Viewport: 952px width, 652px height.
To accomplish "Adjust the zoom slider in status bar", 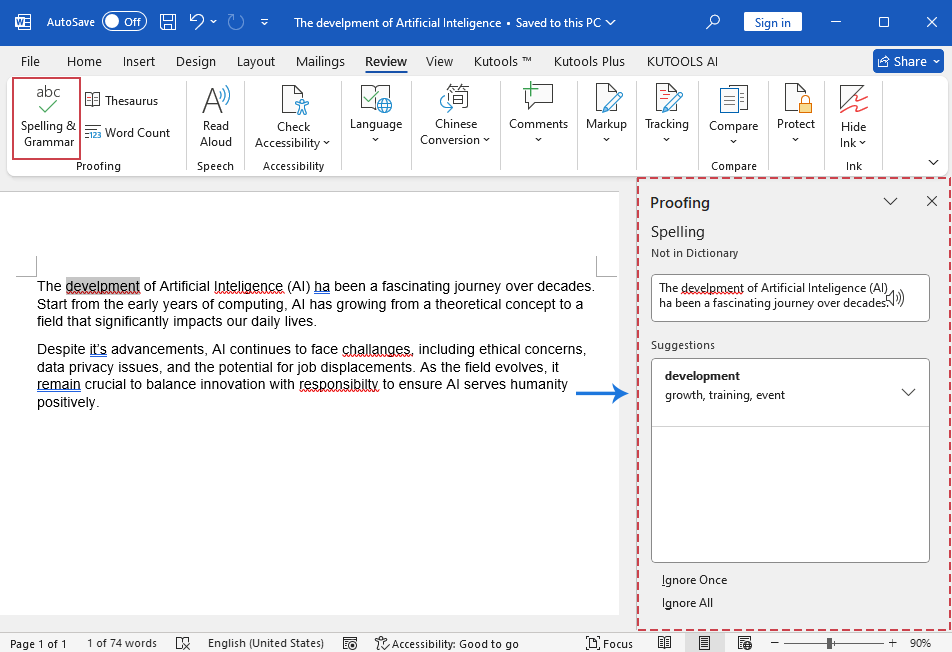I will [829, 643].
